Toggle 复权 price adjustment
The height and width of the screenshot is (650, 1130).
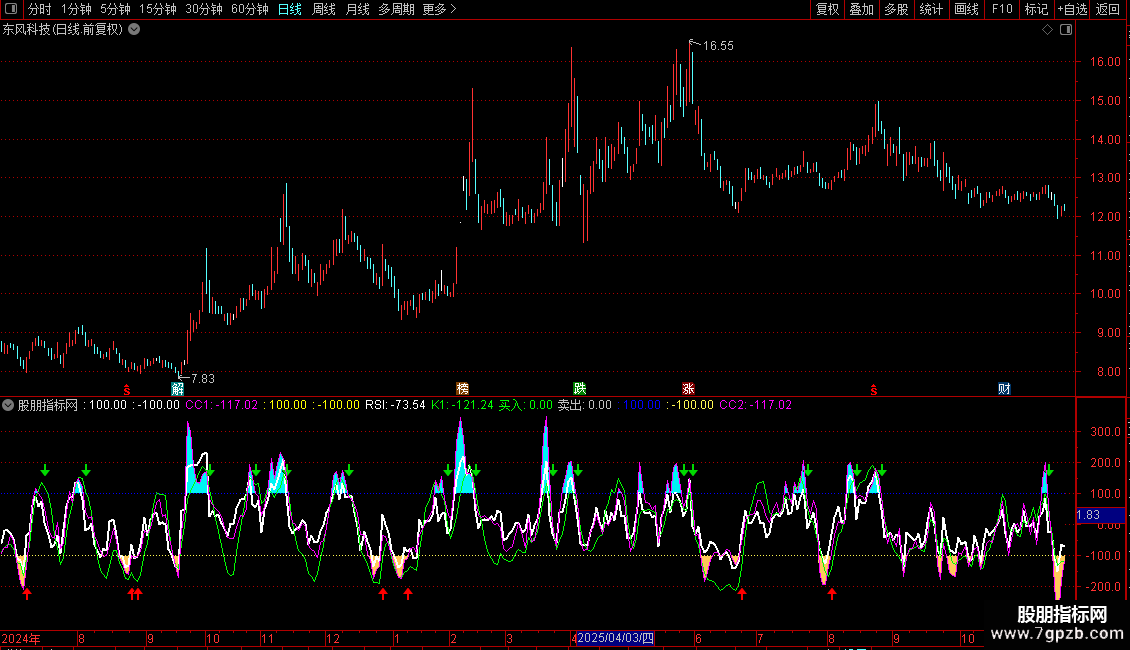828,9
